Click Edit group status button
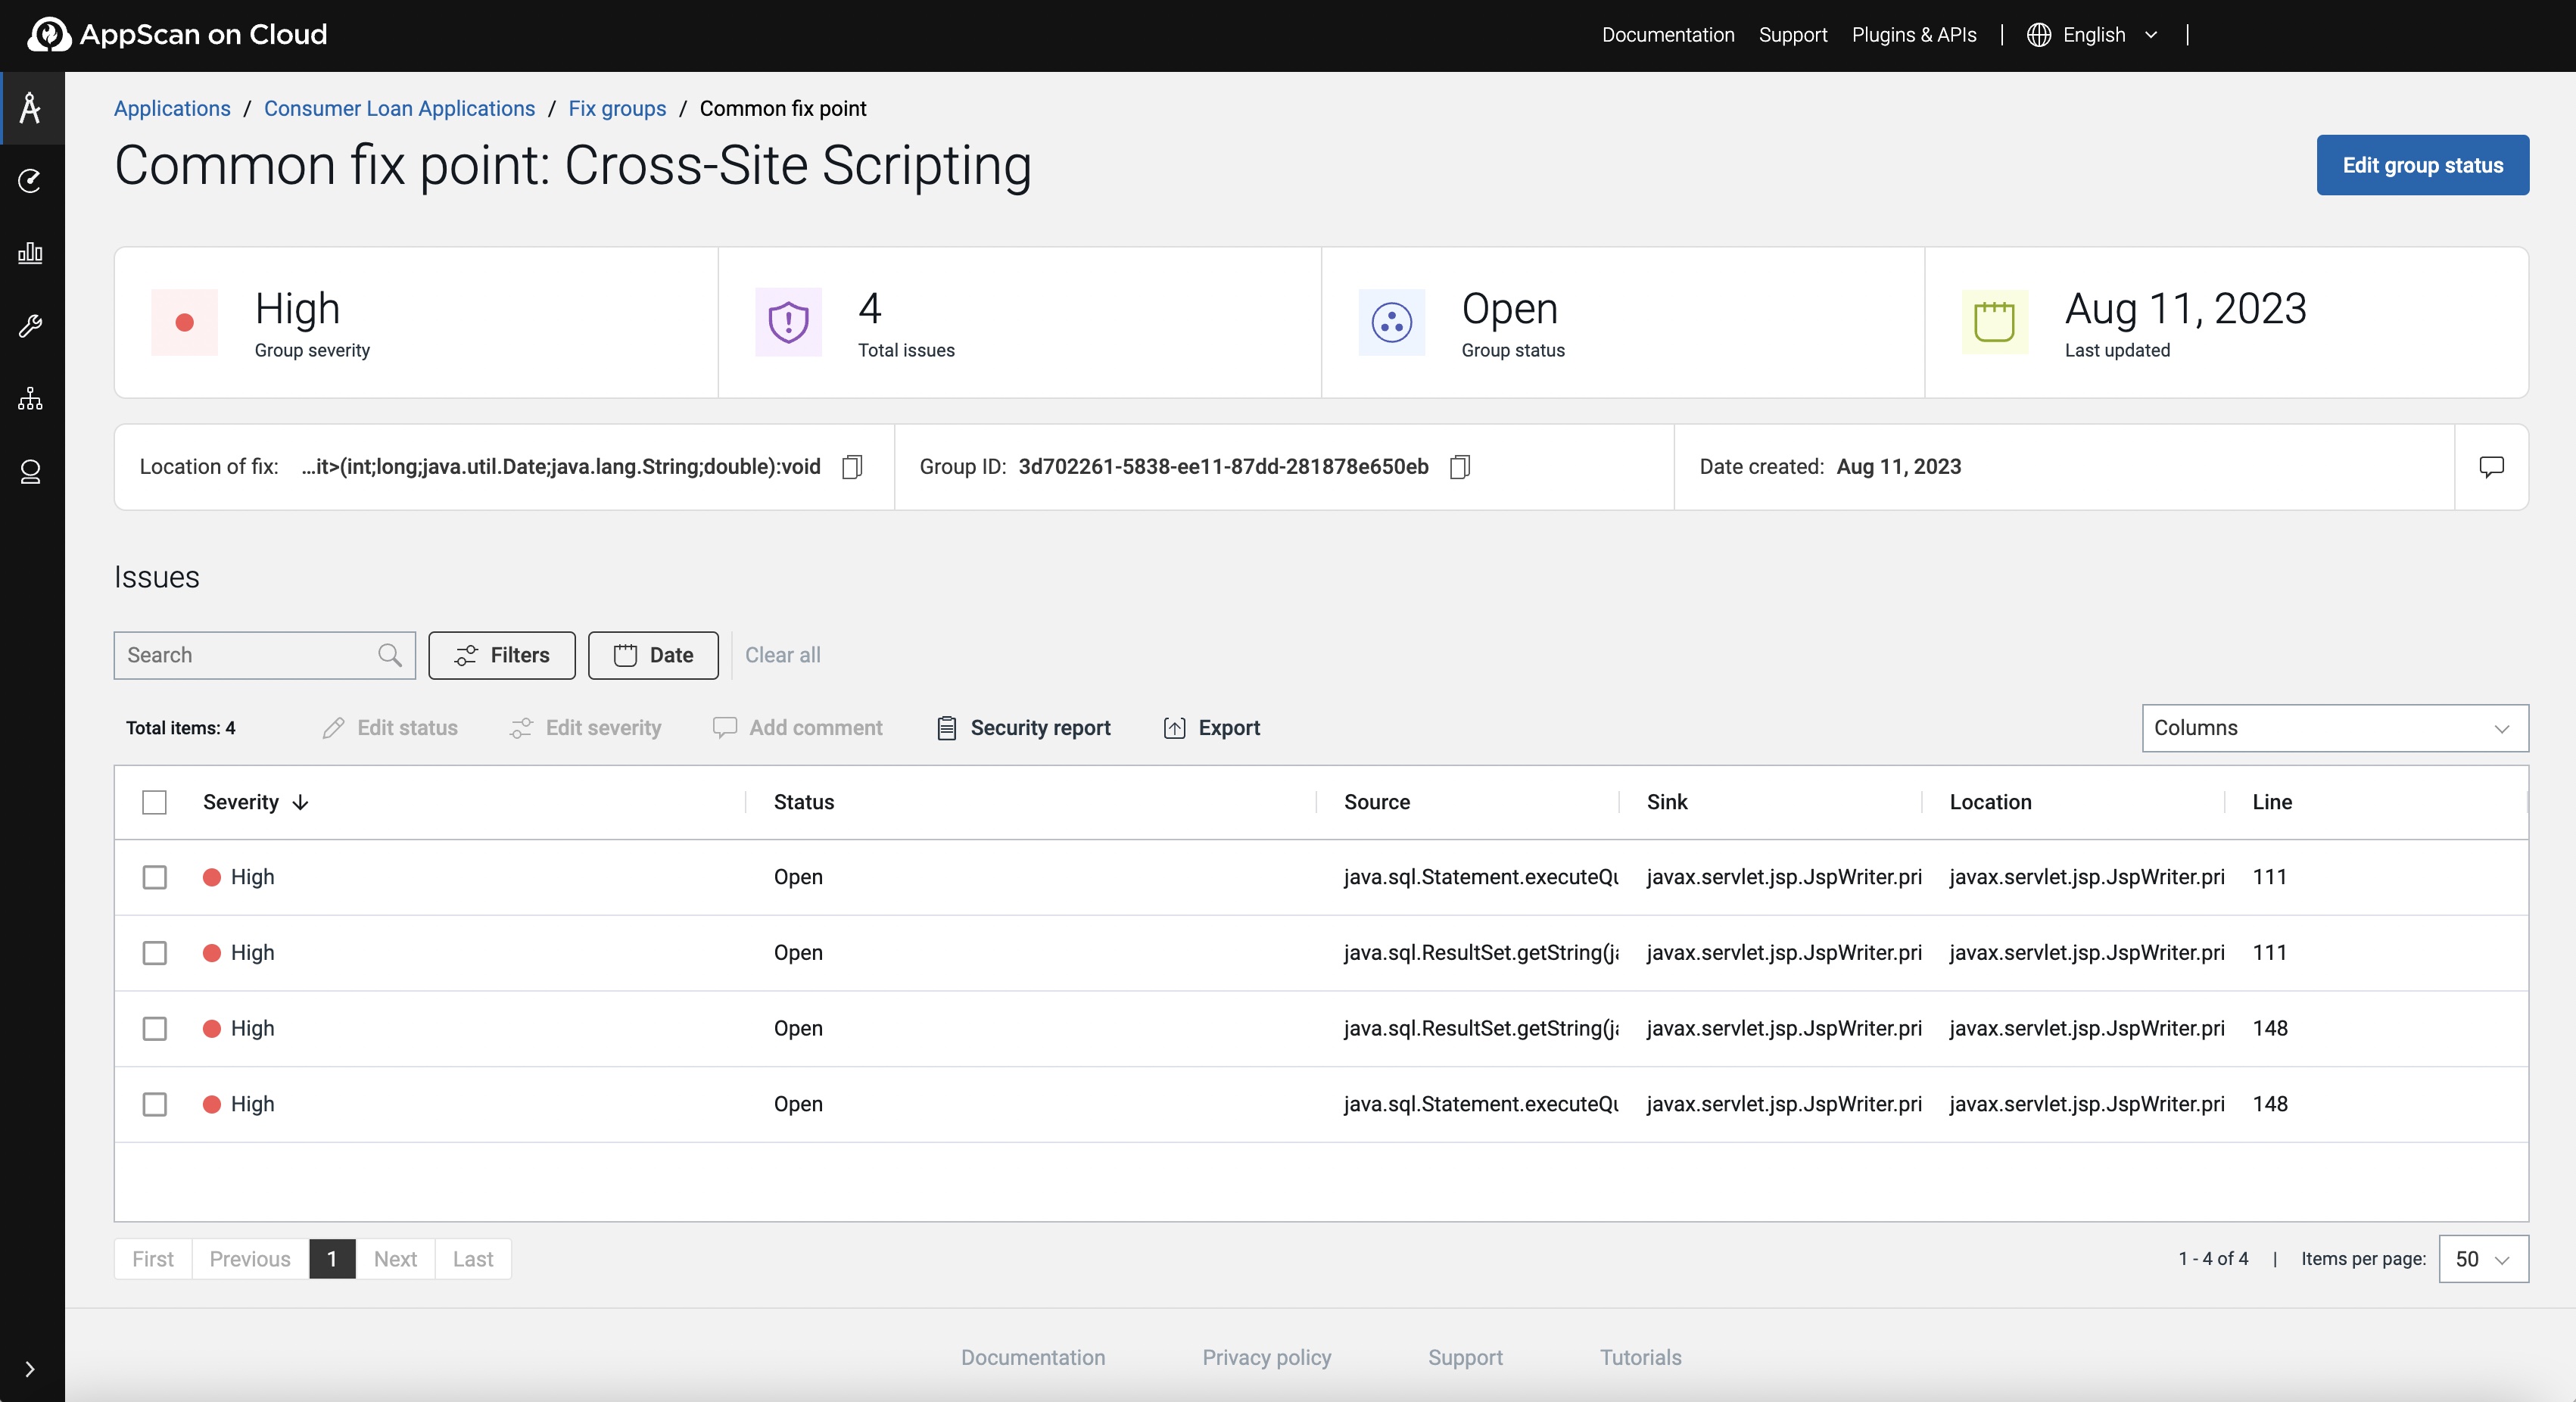 [x=2422, y=165]
